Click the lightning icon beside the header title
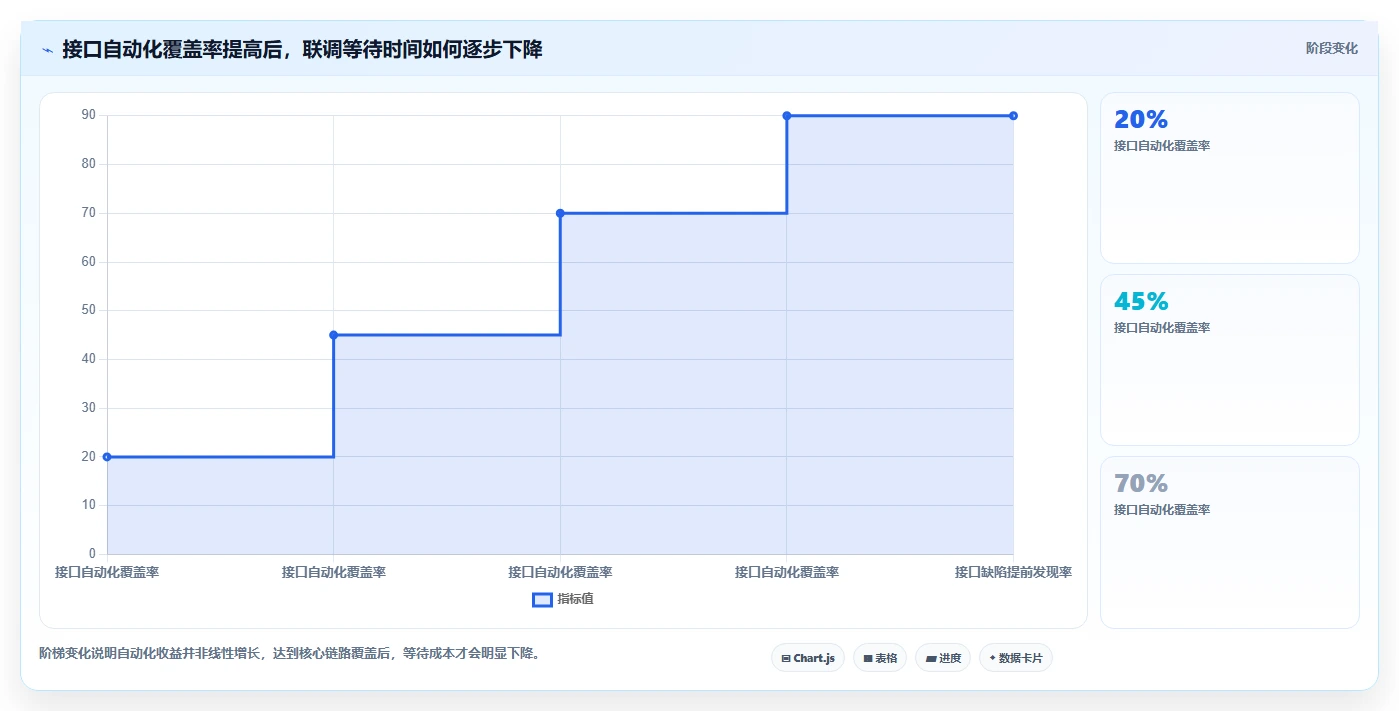1399x711 pixels. pos(48,50)
